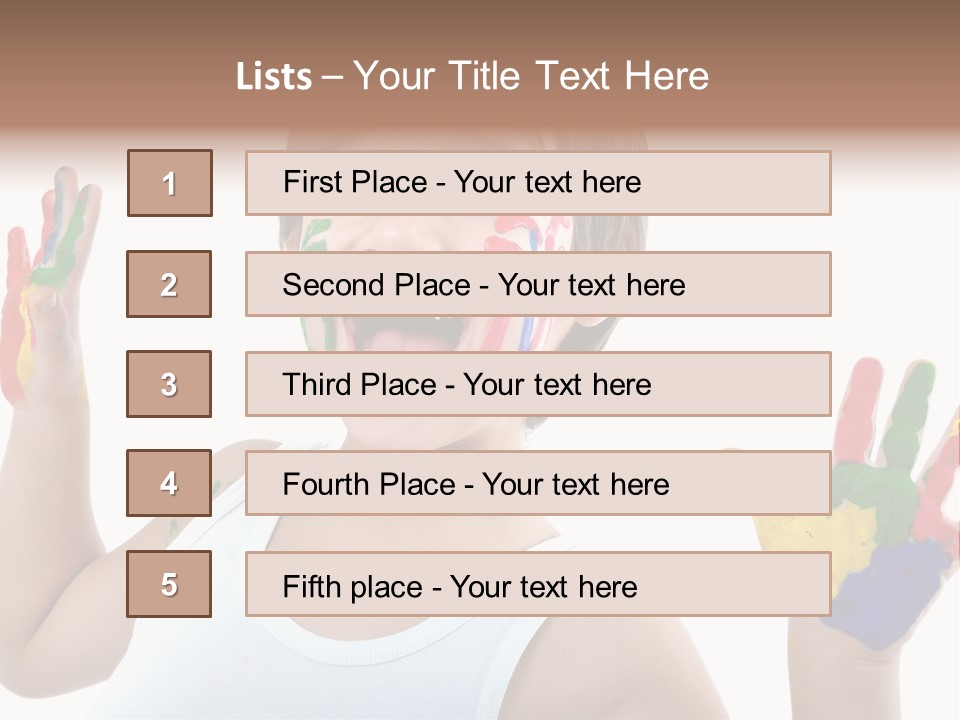The height and width of the screenshot is (720, 960).
Task: Click the number 5 box
Action: coord(169,583)
